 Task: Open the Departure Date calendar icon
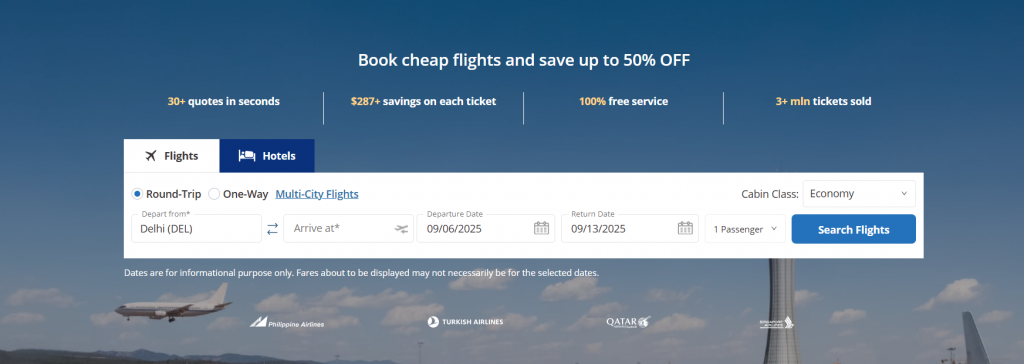tap(541, 228)
